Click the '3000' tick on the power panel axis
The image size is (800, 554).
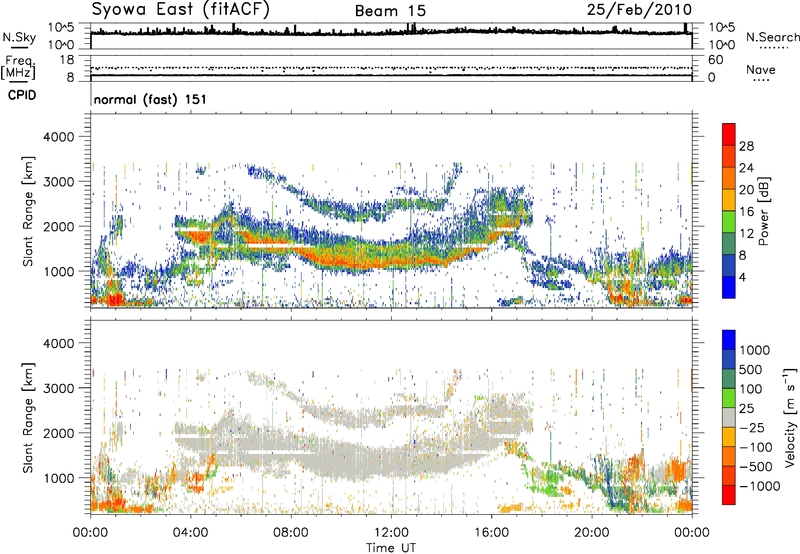point(58,182)
